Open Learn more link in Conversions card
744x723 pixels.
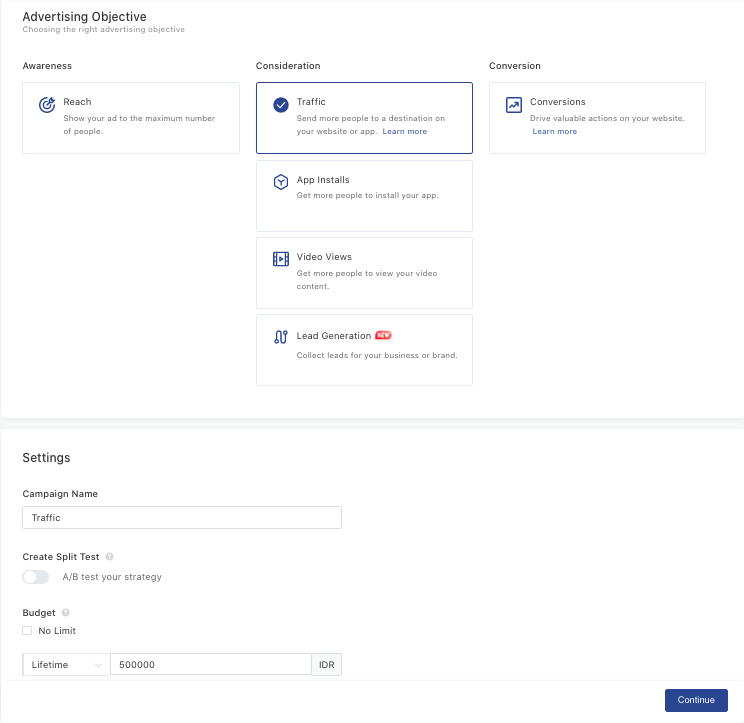pos(555,131)
